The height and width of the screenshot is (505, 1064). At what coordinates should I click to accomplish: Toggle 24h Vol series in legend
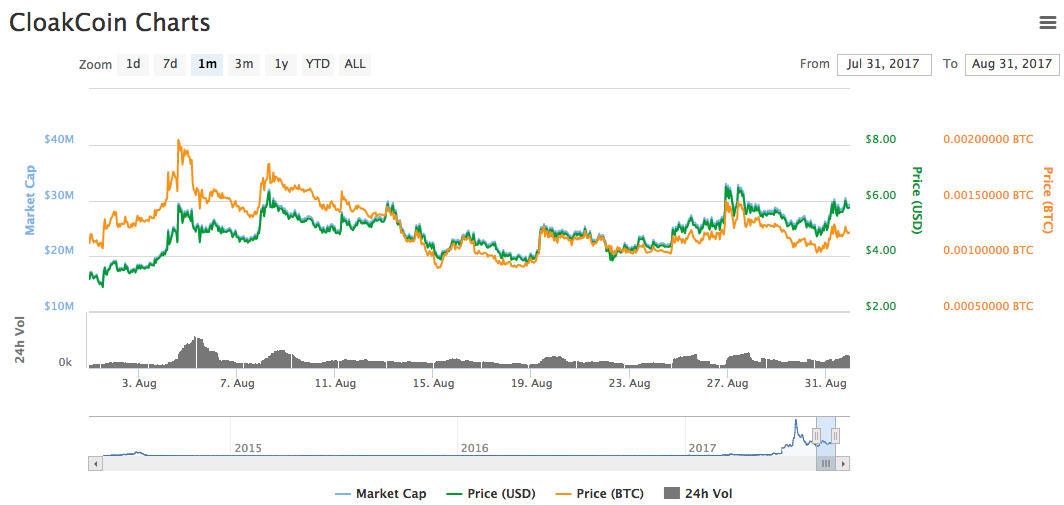[x=697, y=493]
